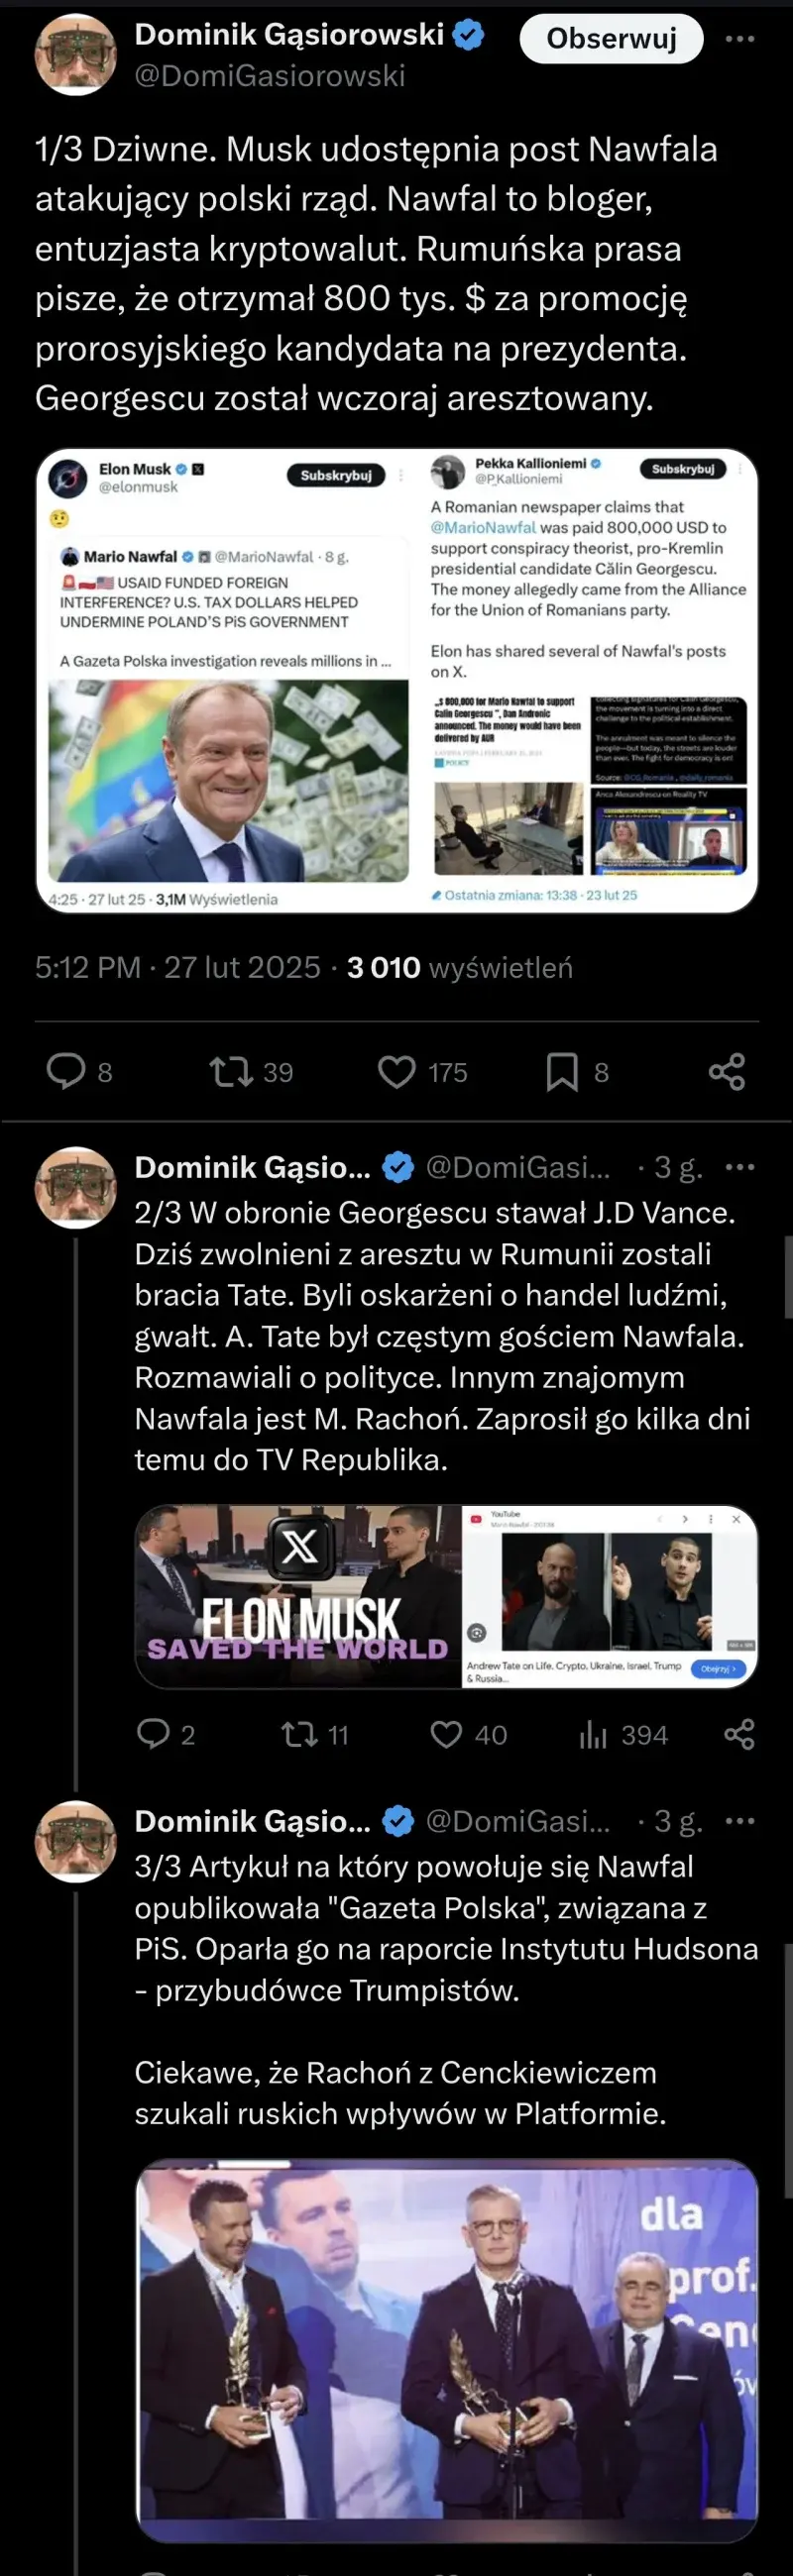Open the Pekka Kallioniemi post screenshot
The height and width of the screenshot is (2576, 793).
[590, 680]
